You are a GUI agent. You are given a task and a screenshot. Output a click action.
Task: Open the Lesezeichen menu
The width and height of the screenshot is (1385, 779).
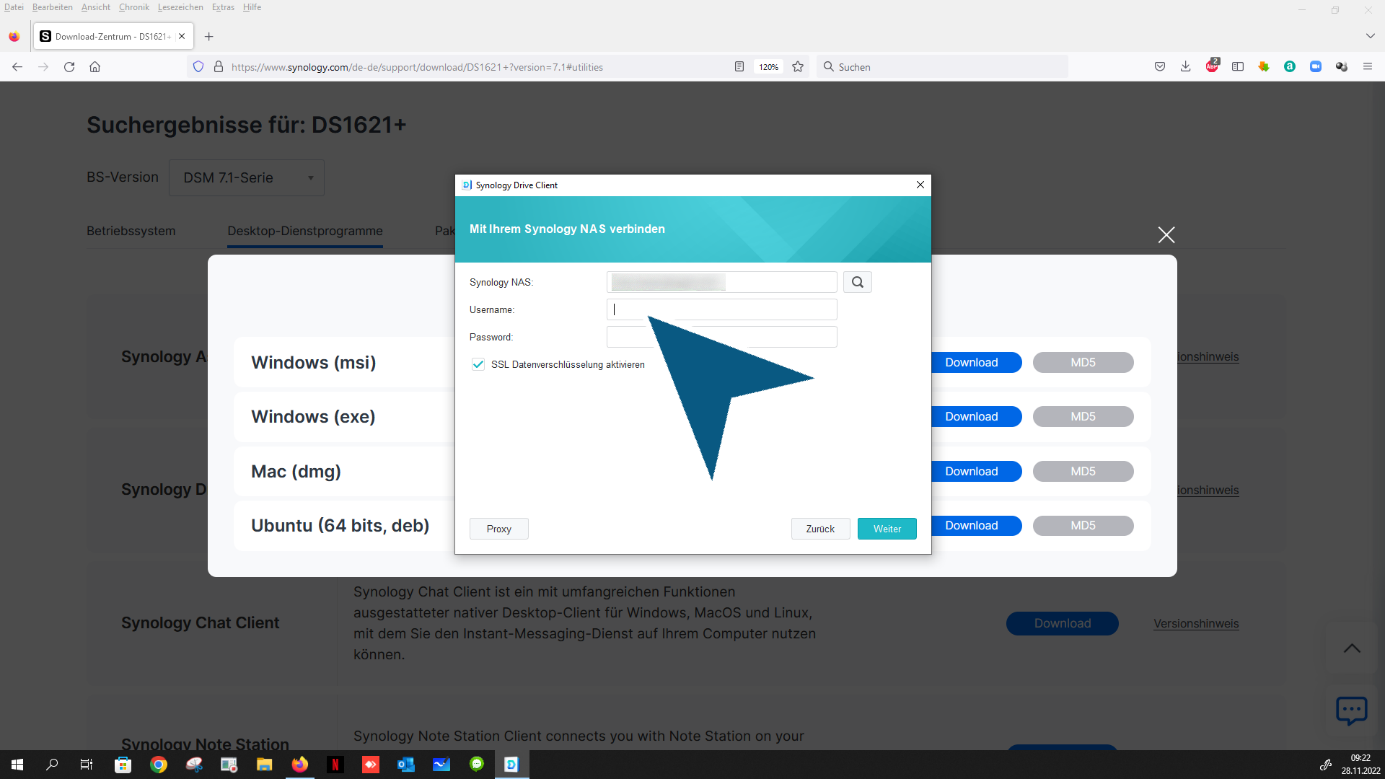click(x=181, y=7)
